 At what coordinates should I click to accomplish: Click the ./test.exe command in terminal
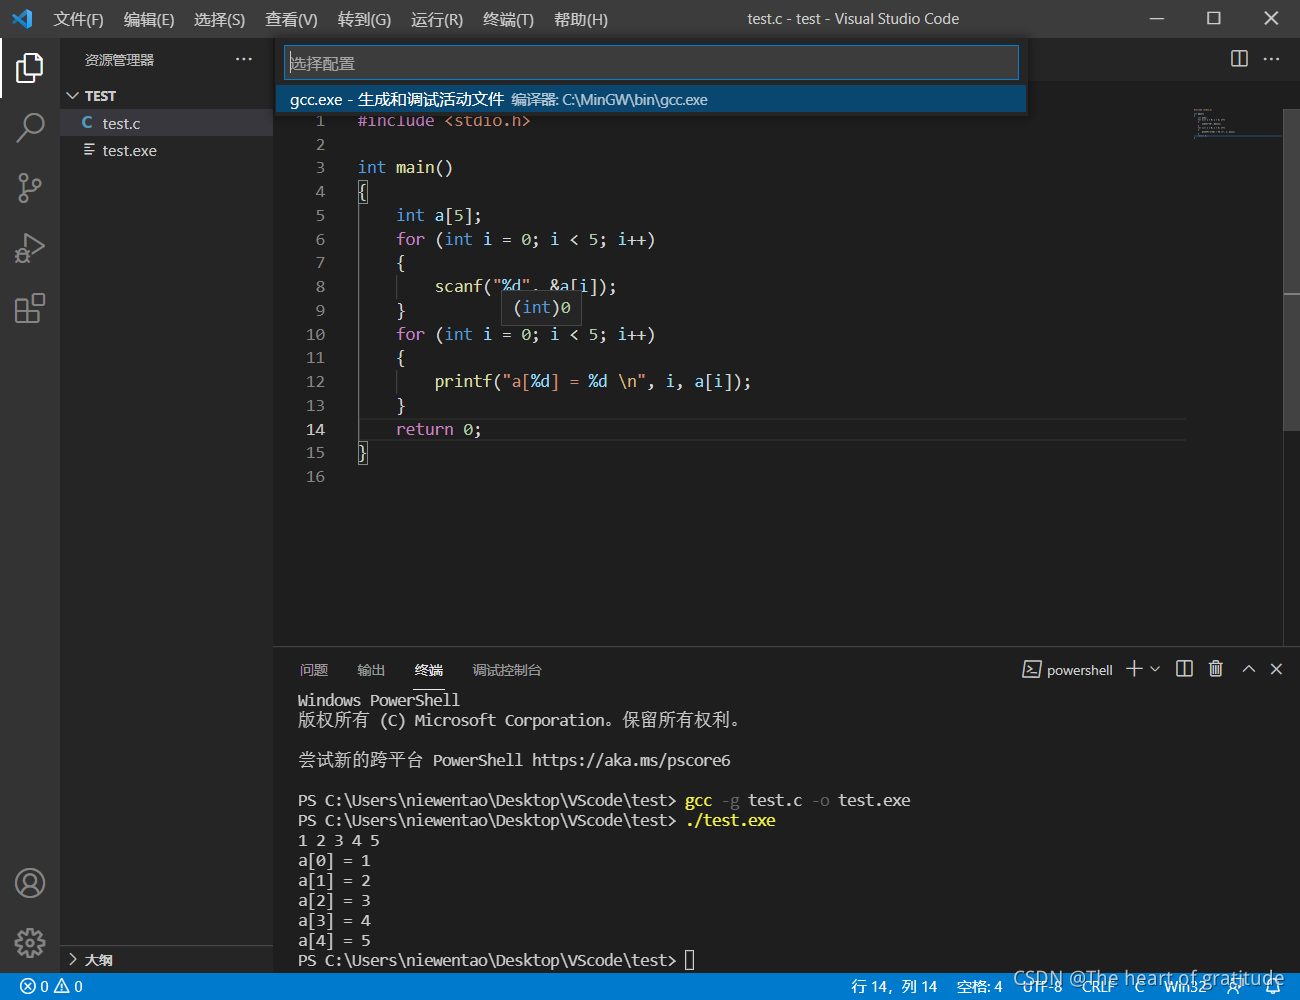pyautogui.click(x=730, y=820)
